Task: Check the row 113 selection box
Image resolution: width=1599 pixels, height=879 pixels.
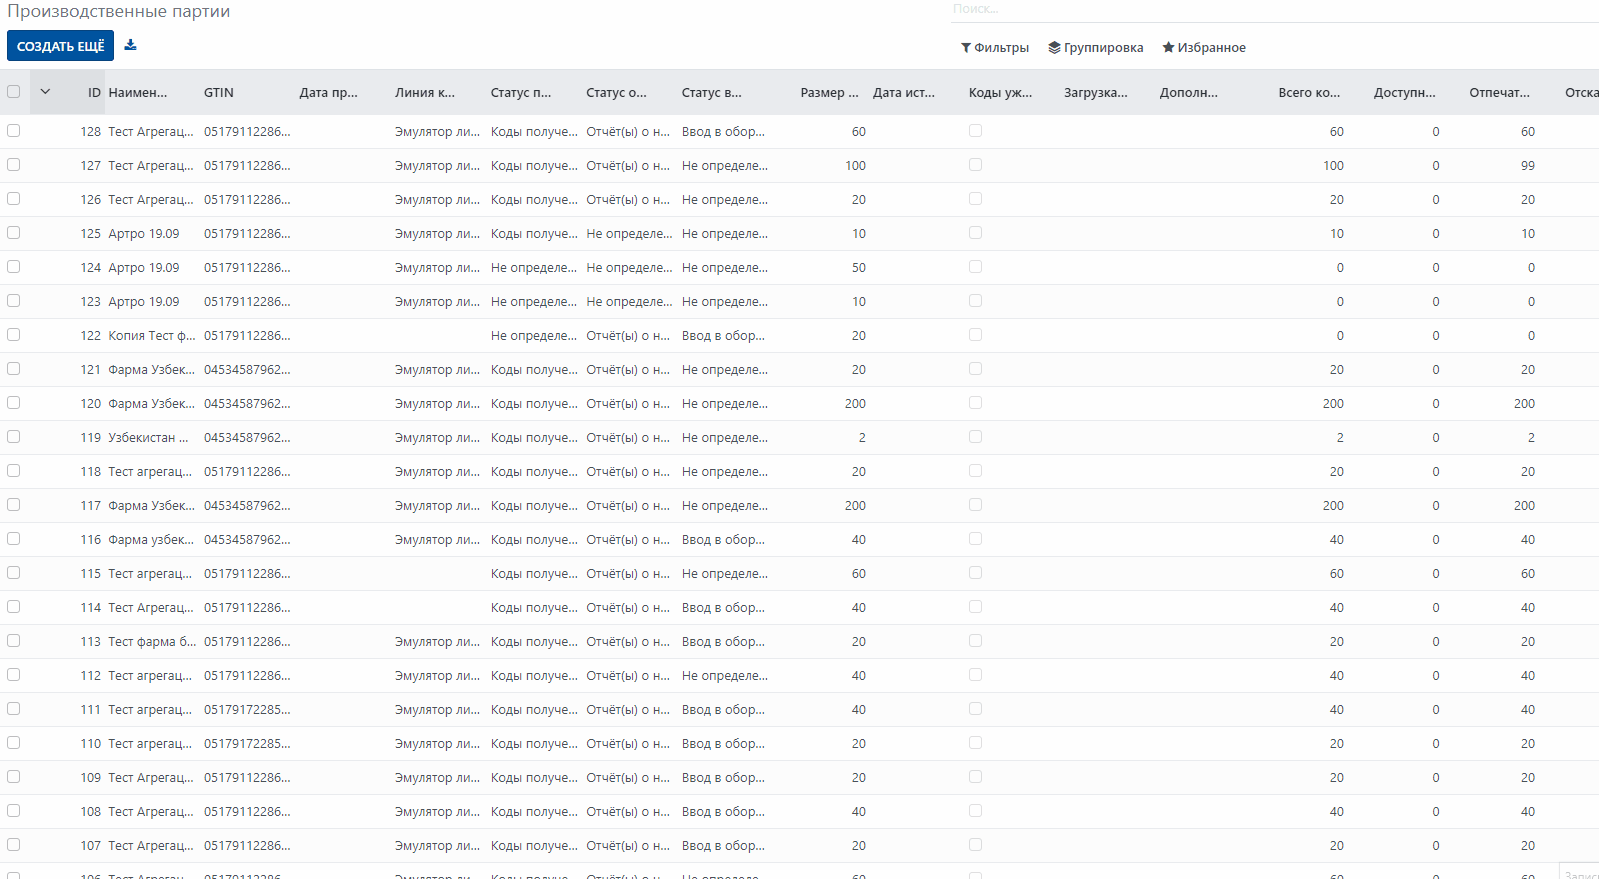Action: pyautogui.click(x=14, y=641)
